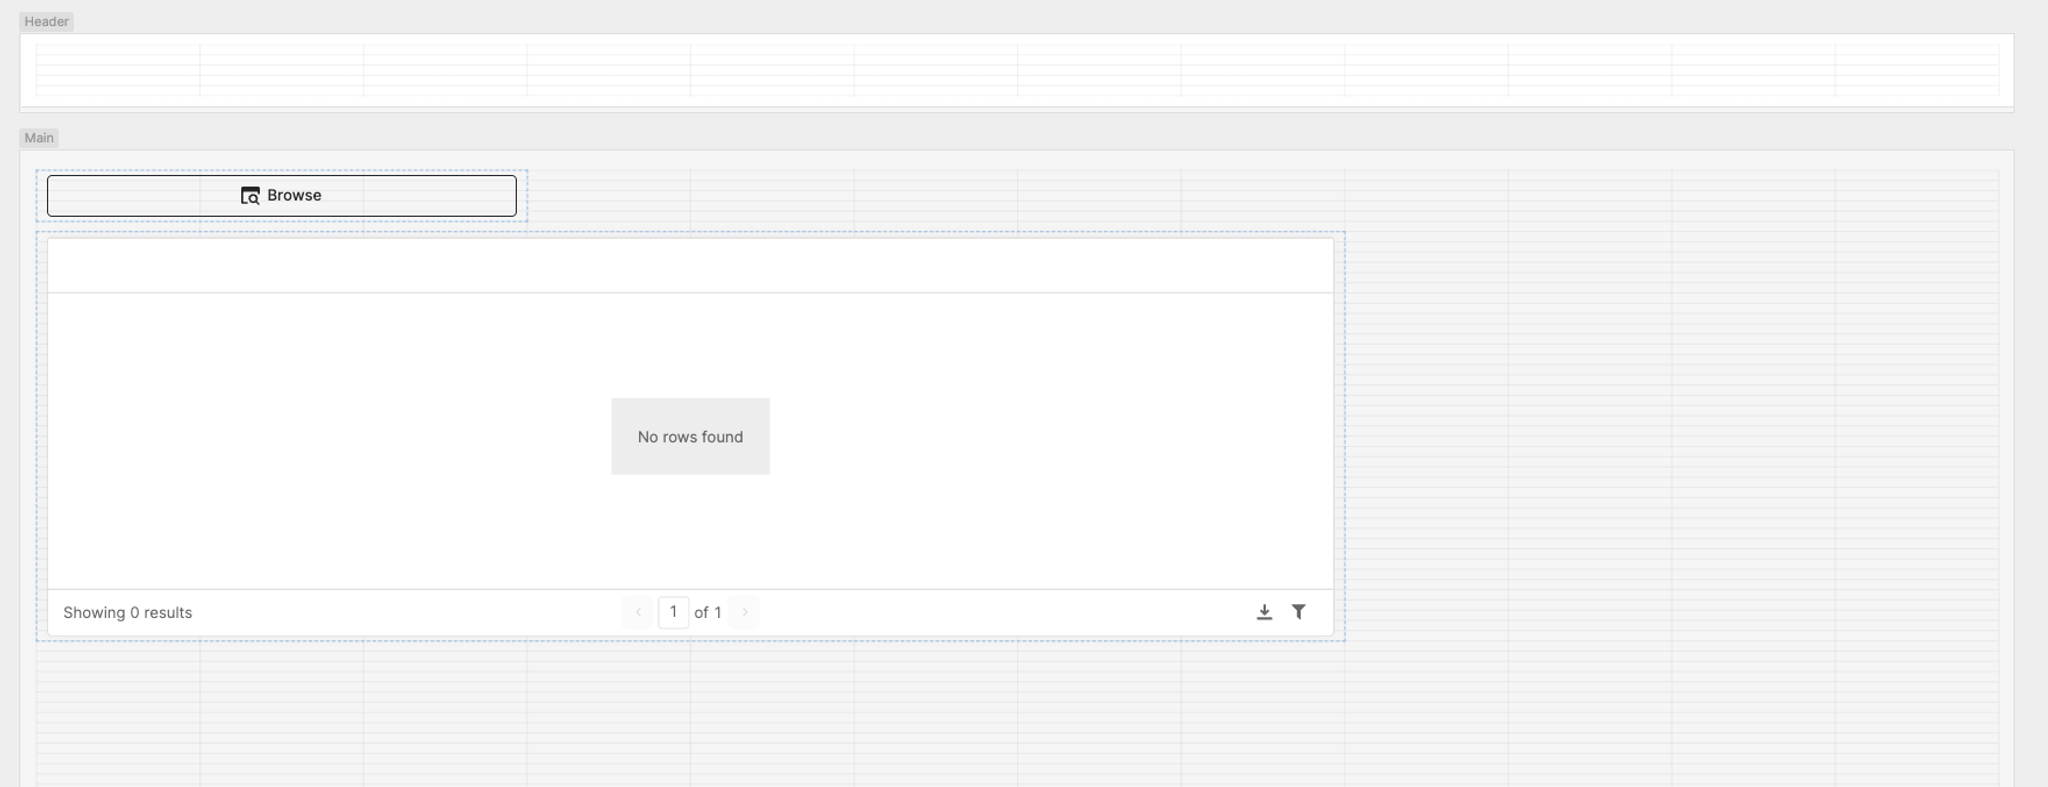Go to next table page arrow

pos(744,612)
